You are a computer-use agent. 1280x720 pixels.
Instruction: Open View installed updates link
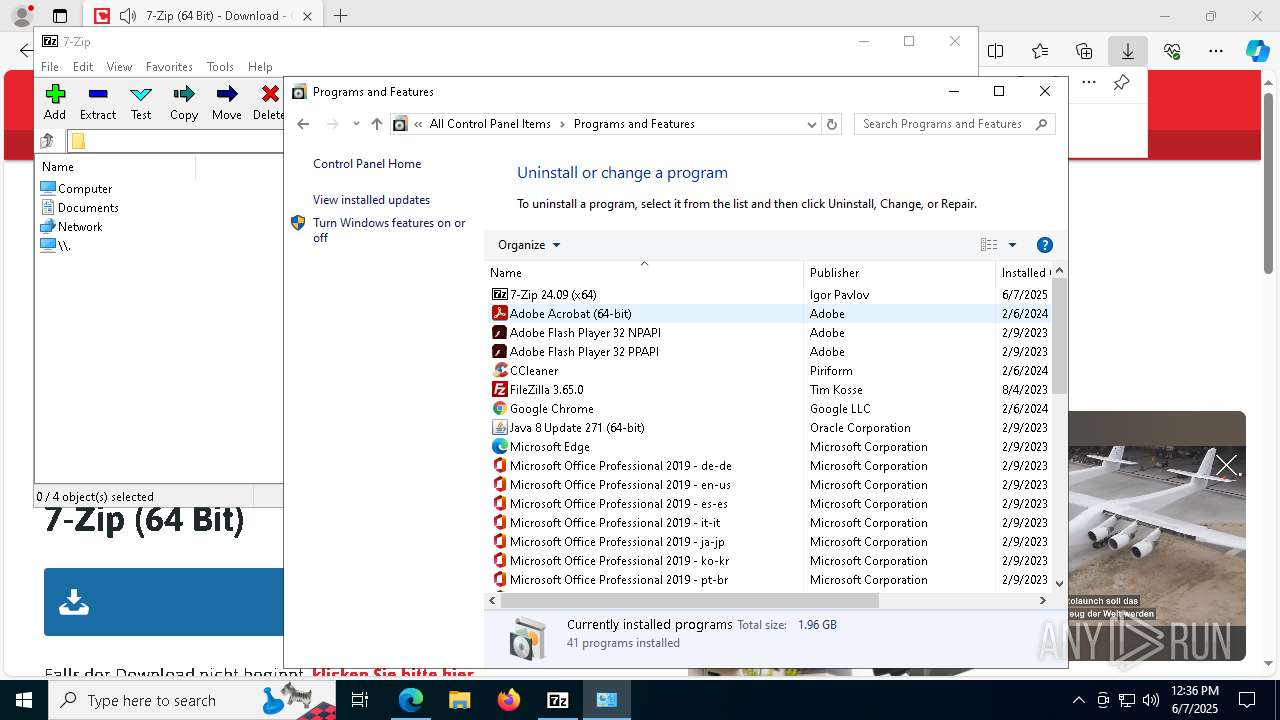click(x=371, y=200)
